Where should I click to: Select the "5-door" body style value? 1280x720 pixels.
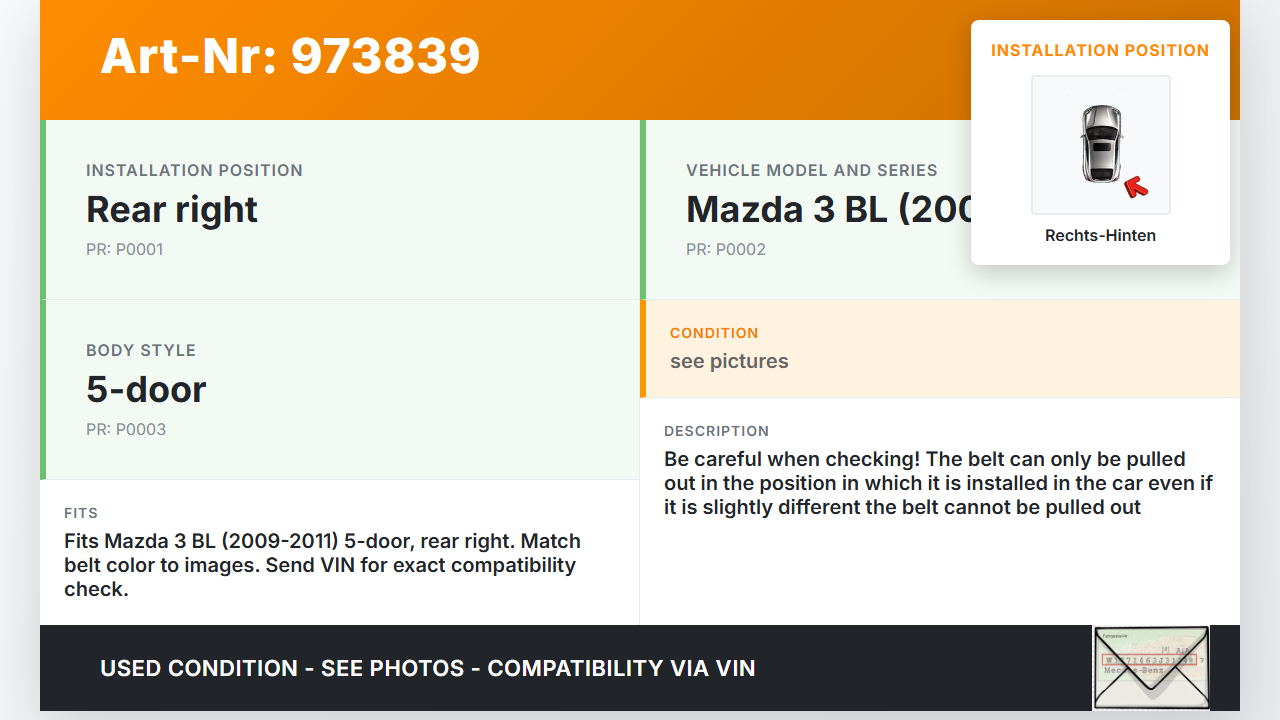tap(146, 390)
